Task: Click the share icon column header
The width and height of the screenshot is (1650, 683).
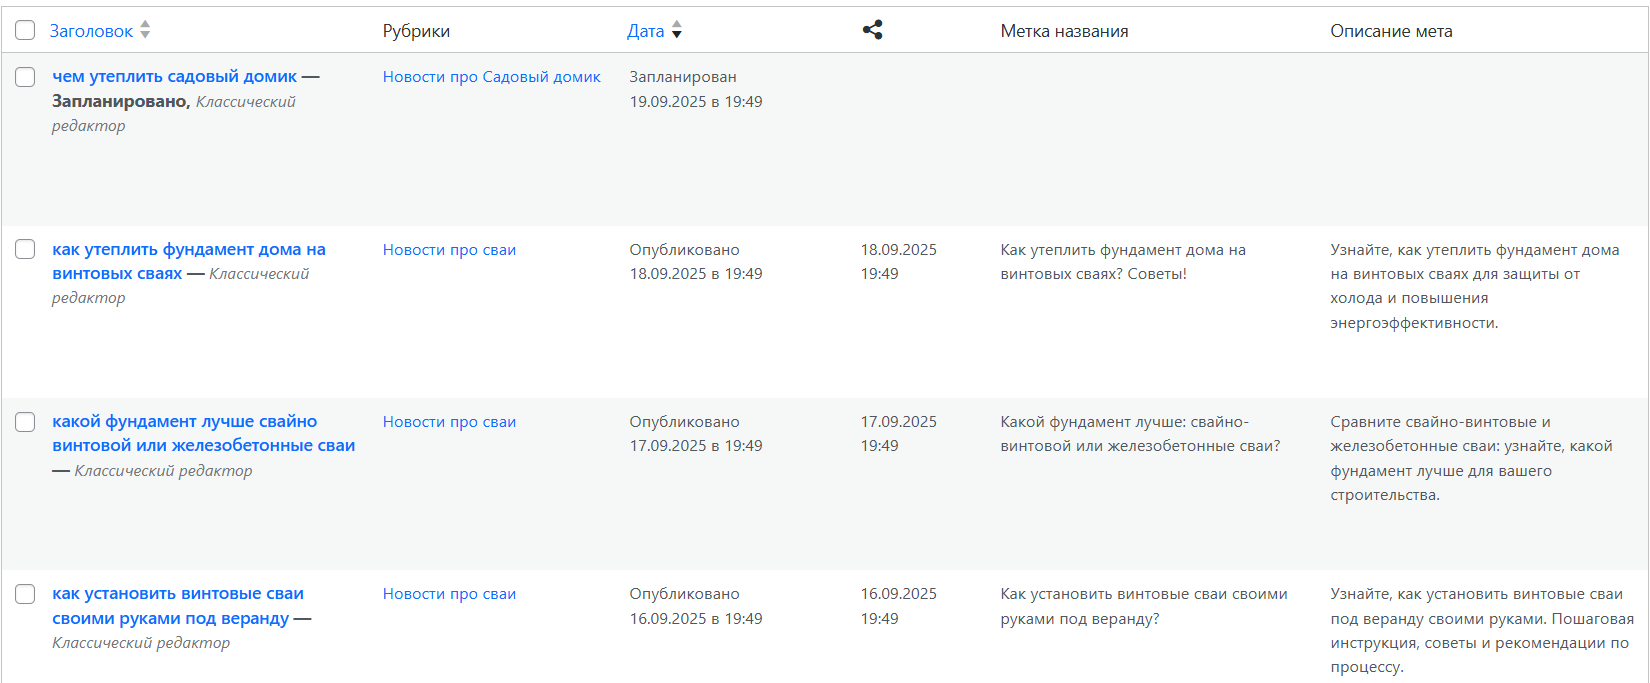Action: pyautogui.click(x=872, y=30)
